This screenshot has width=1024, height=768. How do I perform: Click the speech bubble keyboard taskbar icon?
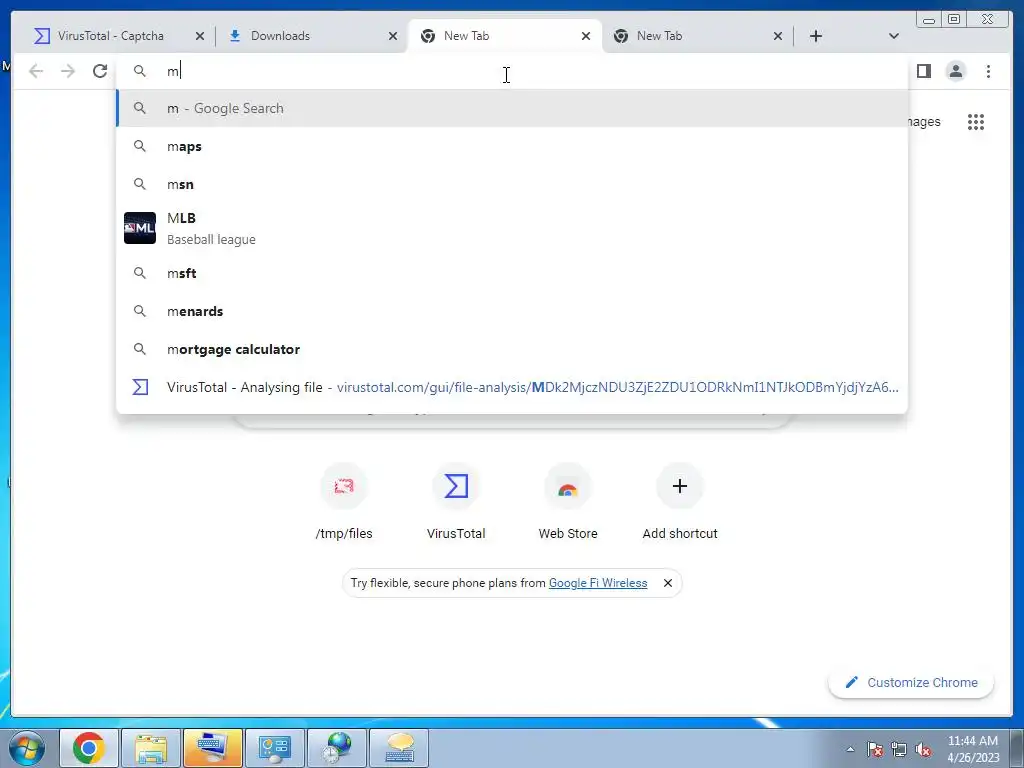[x=399, y=748]
